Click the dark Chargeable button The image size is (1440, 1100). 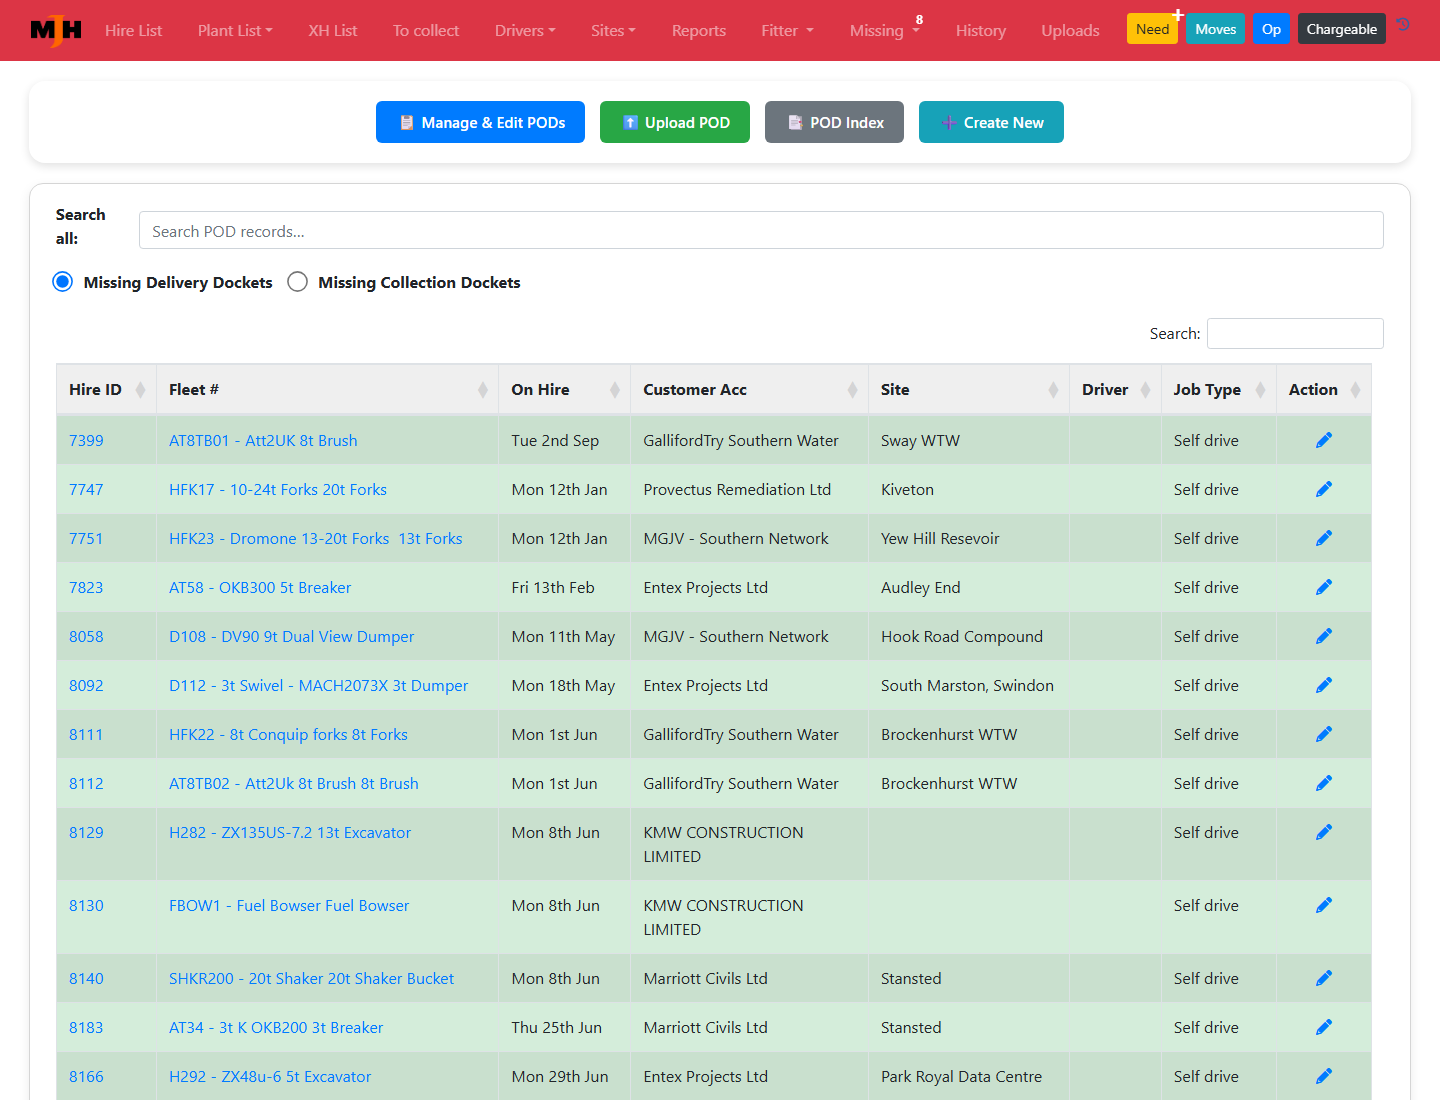coord(1341,29)
